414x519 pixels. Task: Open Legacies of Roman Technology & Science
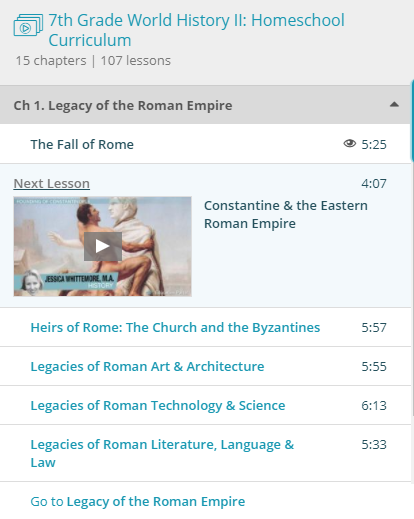158,405
